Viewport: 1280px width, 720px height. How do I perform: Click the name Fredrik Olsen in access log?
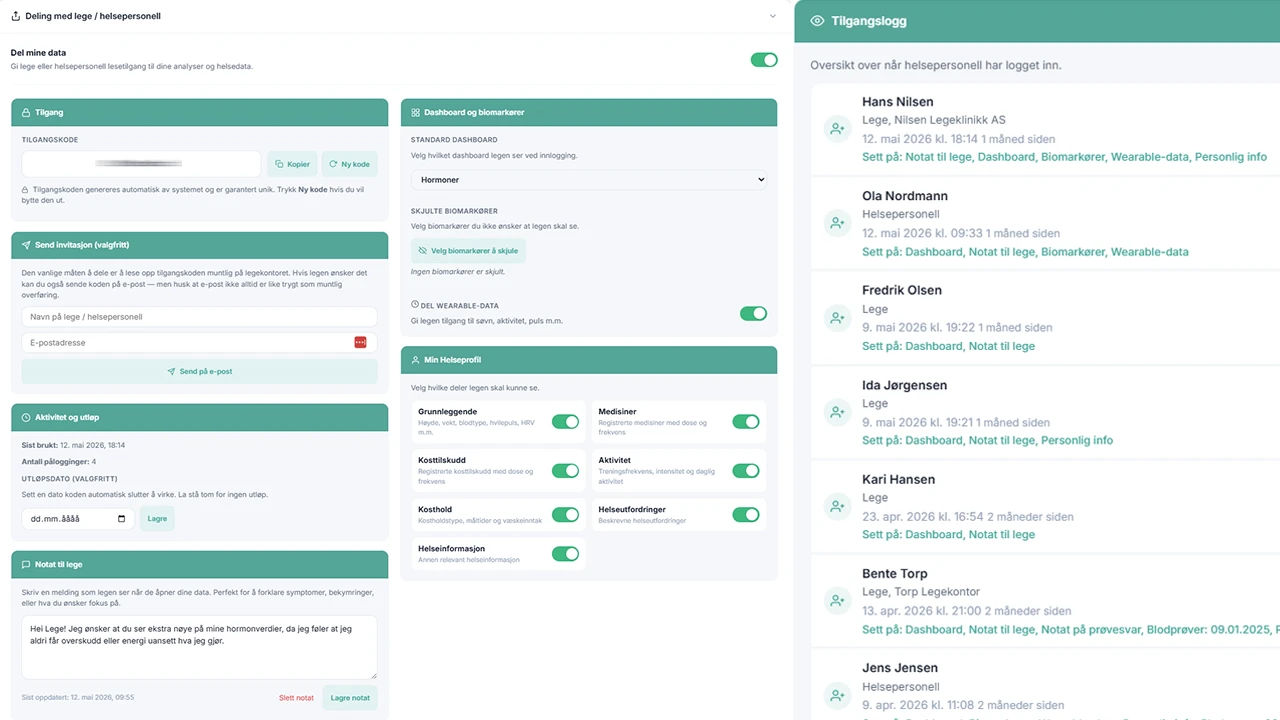pos(902,290)
